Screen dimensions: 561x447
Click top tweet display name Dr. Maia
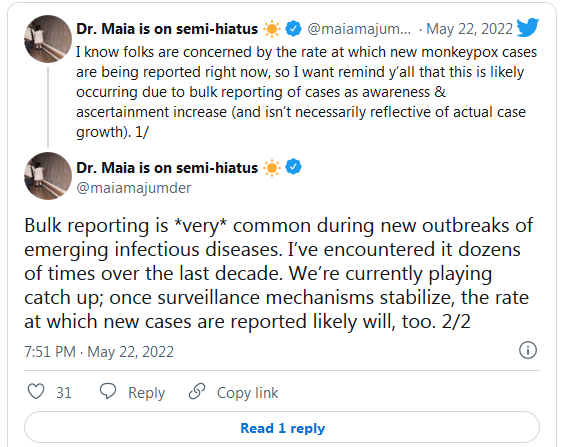(x=167, y=29)
